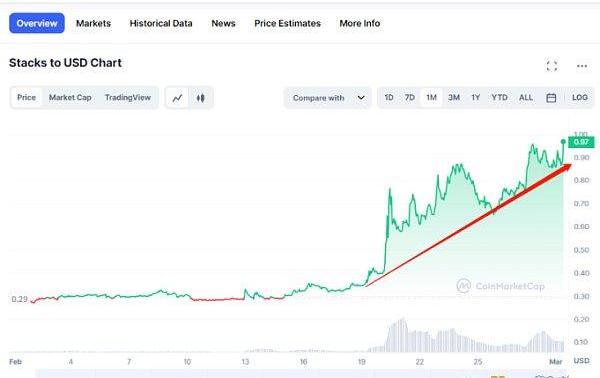
Task: Click the volume bars near 22
Action: coord(420,341)
